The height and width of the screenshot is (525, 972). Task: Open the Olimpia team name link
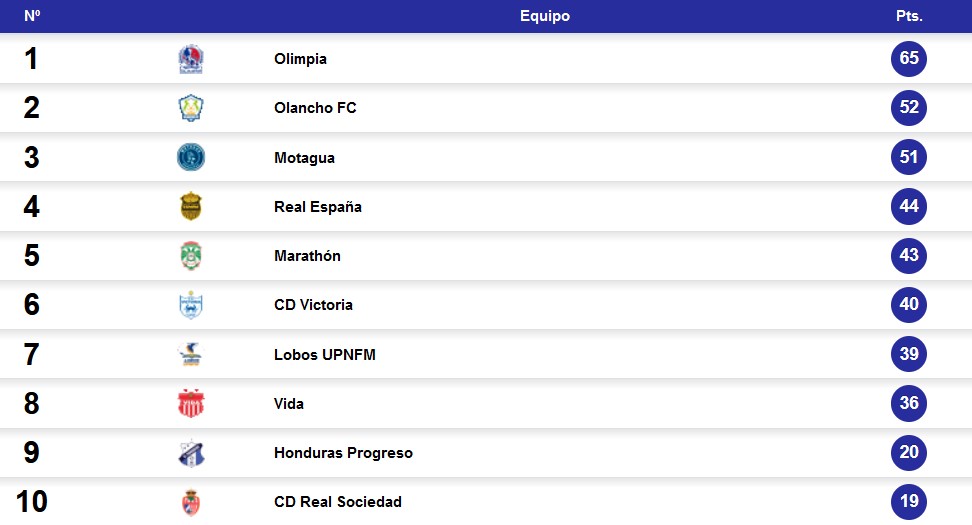click(301, 59)
